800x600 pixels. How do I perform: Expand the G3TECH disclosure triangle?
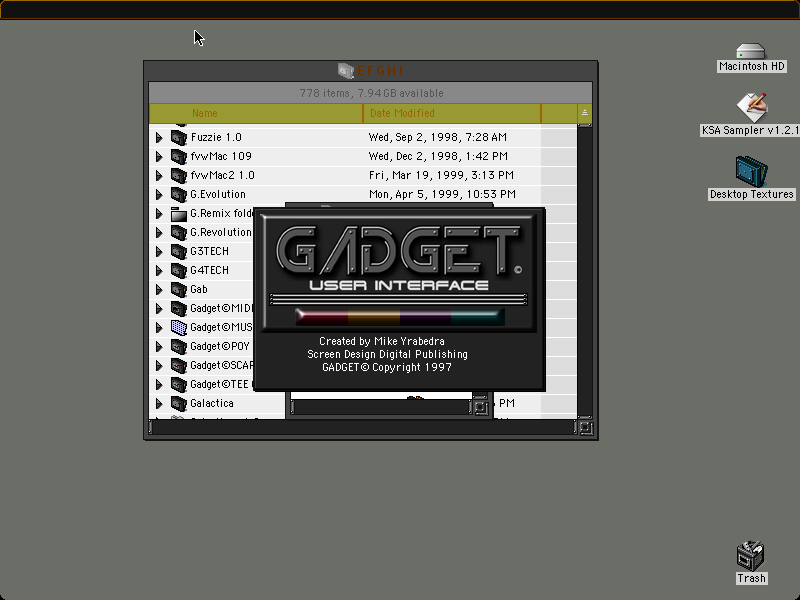pos(159,252)
